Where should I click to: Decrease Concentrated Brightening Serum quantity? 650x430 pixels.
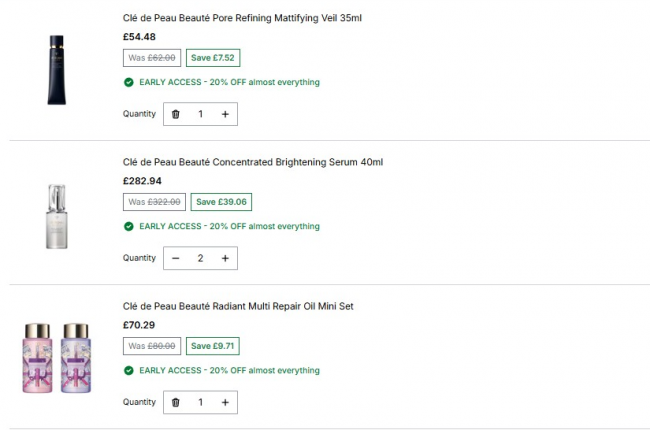click(176, 258)
